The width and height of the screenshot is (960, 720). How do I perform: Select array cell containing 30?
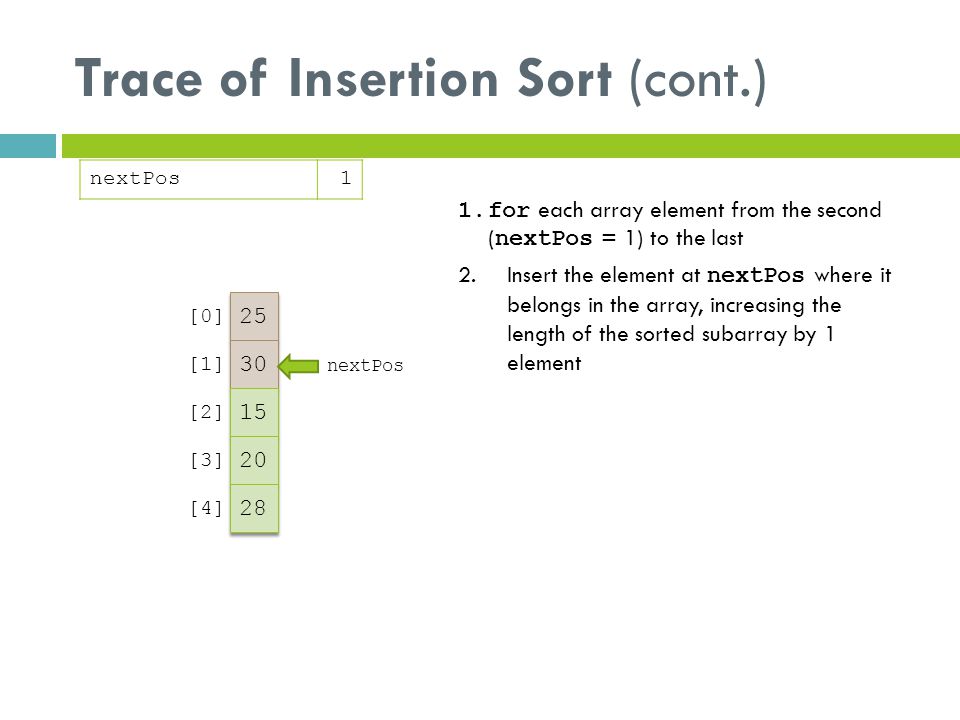coord(254,364)
